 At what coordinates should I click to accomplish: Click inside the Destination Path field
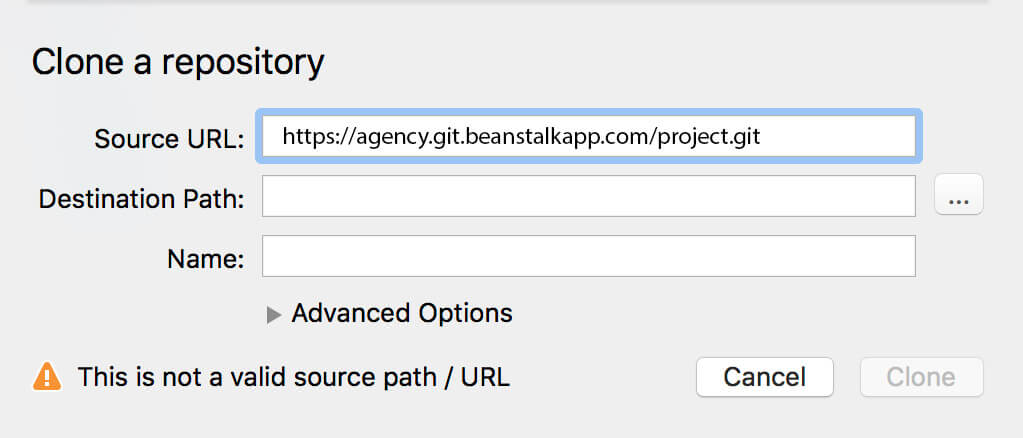coord(588,196)
